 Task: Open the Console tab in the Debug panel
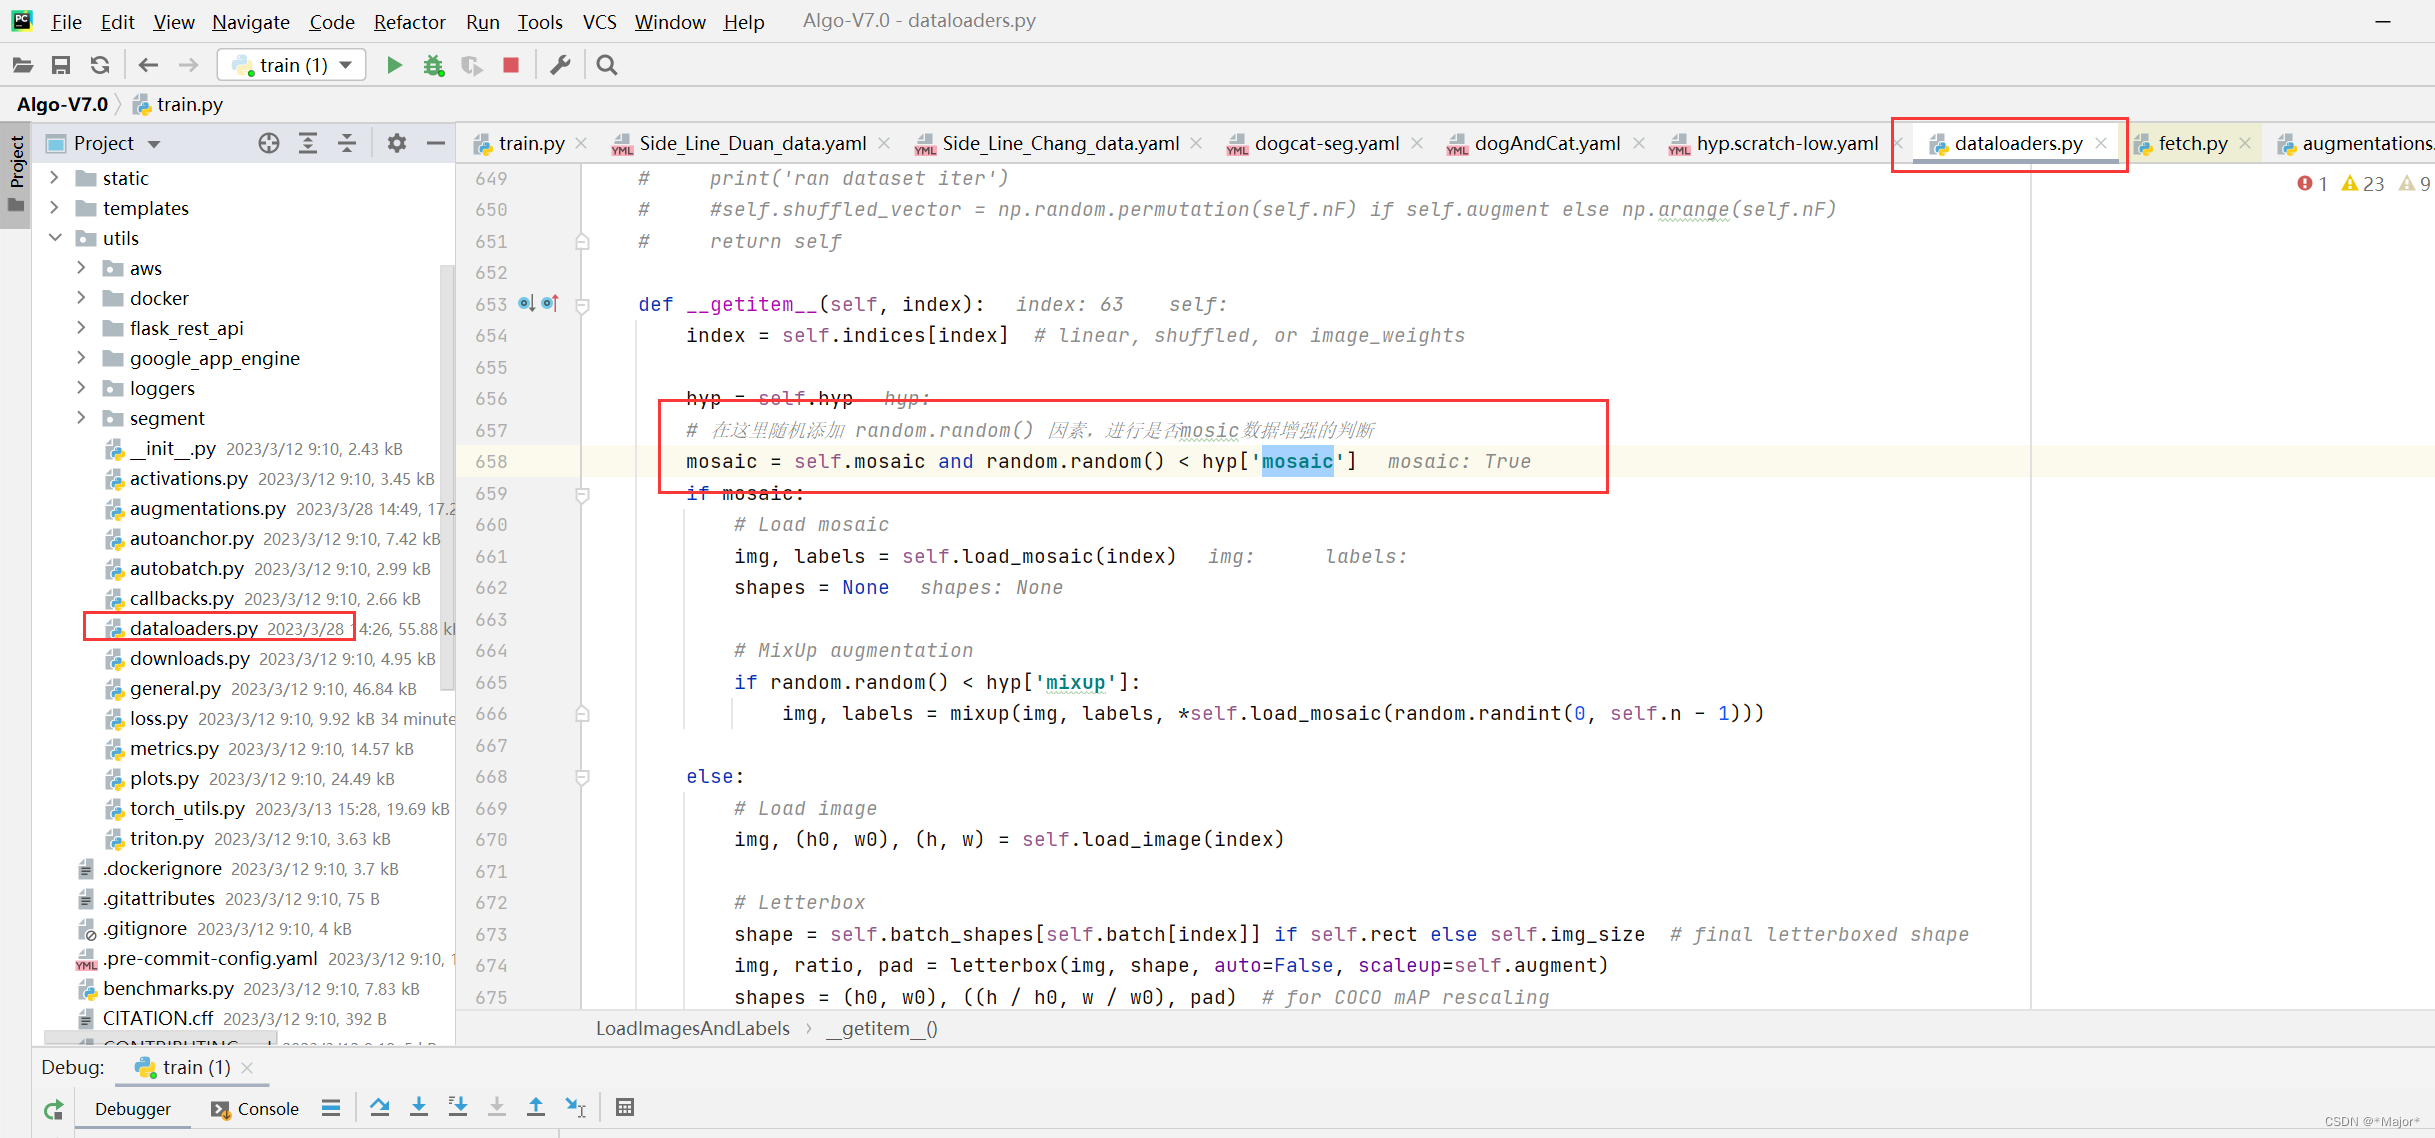tap(256, 1108)
